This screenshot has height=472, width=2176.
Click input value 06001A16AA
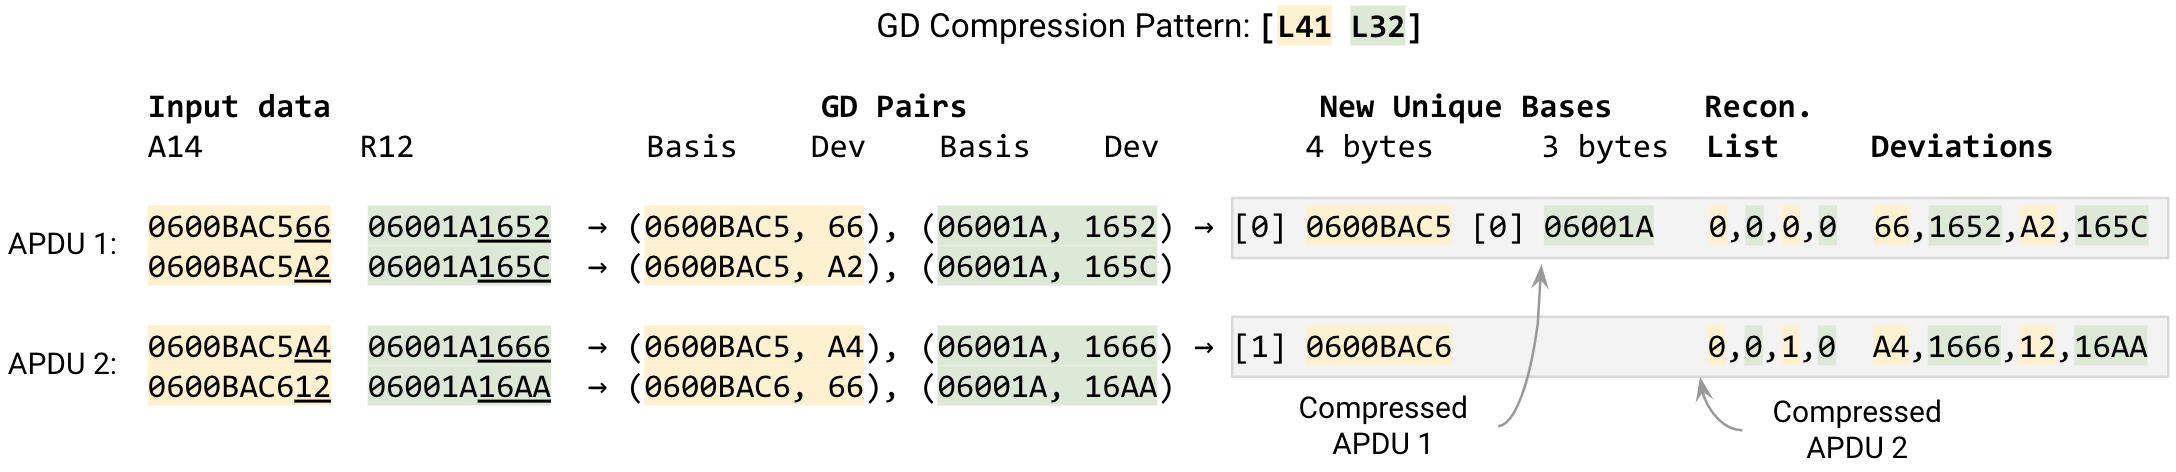click(x=459, y=387)
